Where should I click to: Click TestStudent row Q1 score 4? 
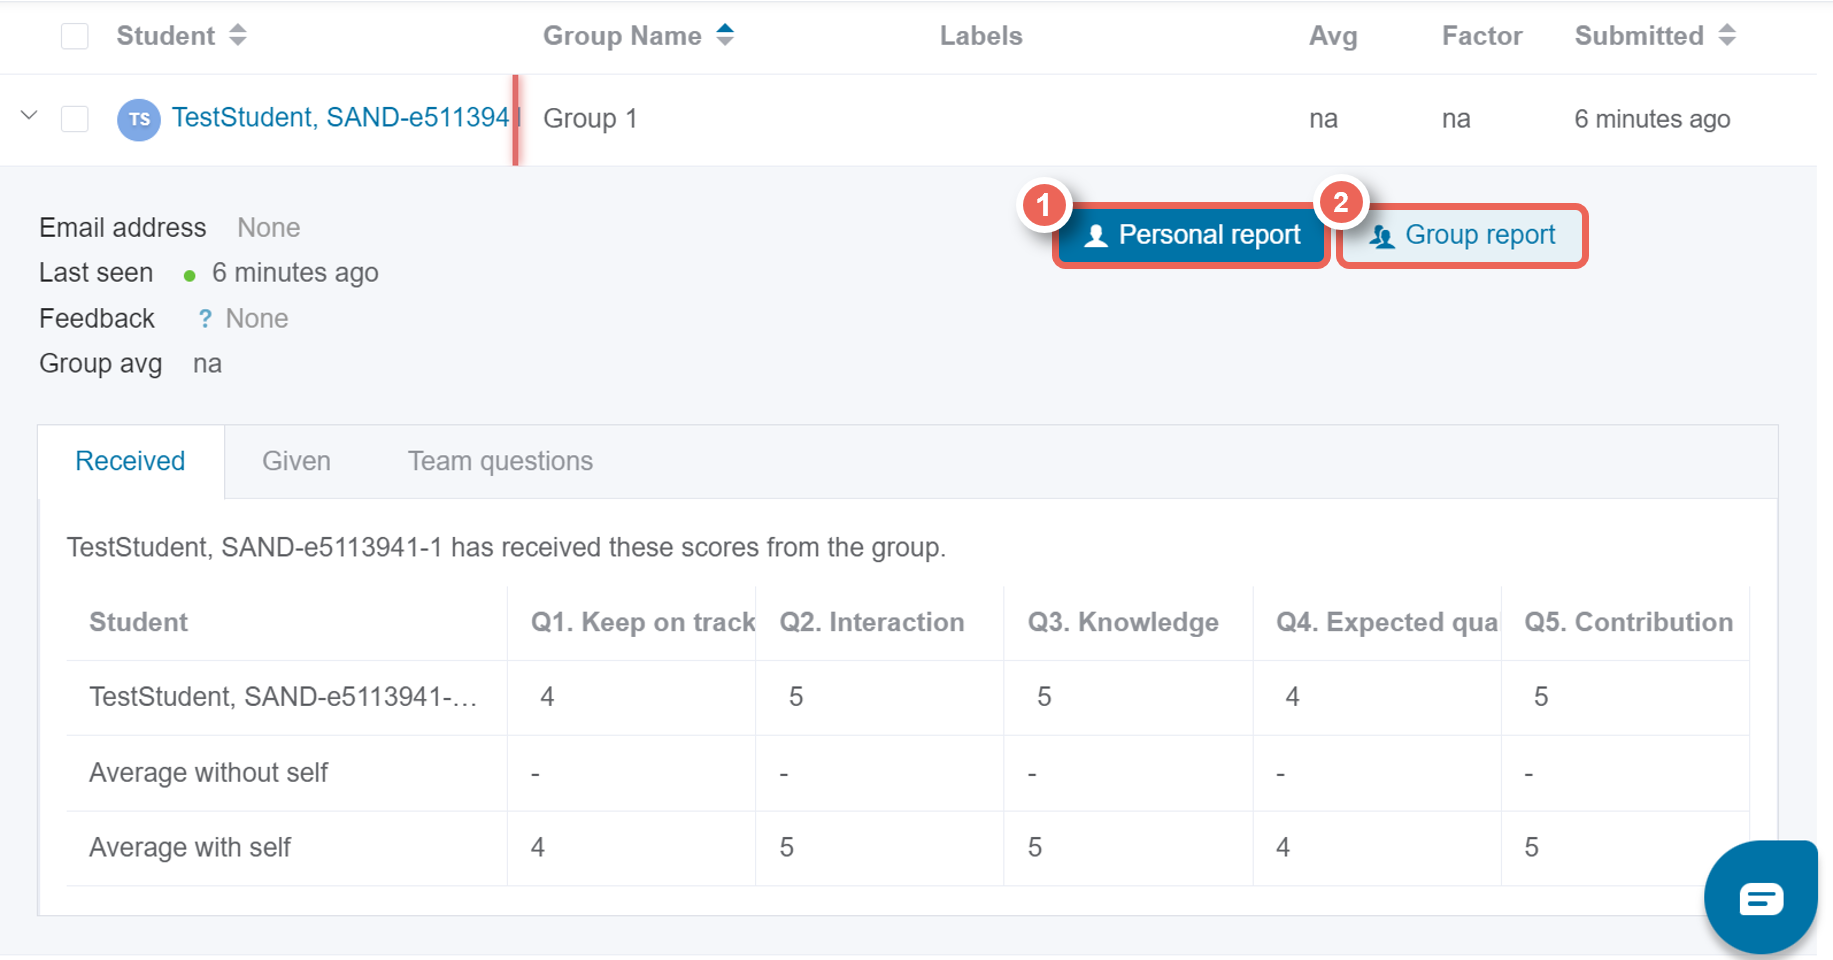pyautogui.click(x=547, y=697)
